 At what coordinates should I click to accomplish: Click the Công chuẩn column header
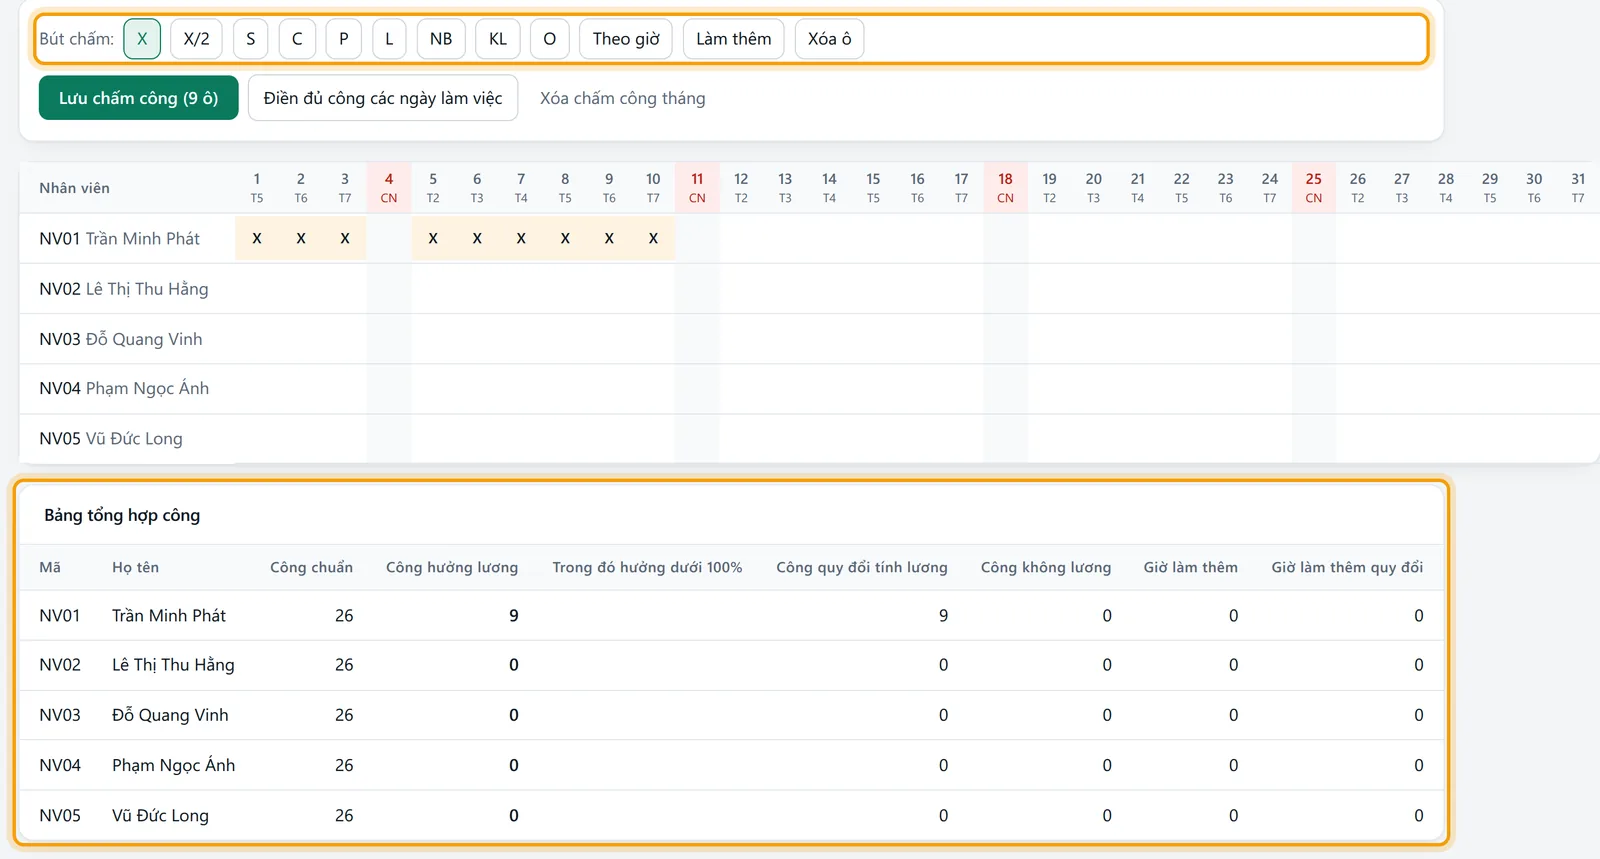click(311, 567)
